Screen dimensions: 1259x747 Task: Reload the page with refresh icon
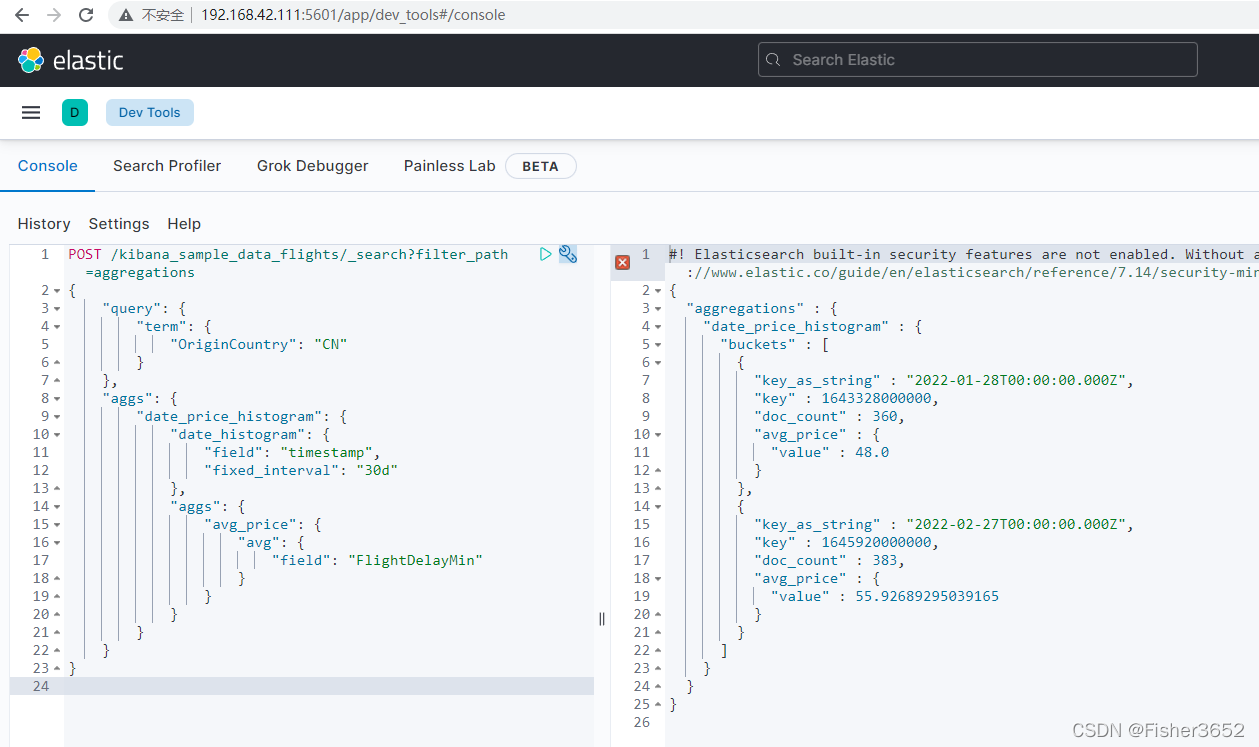point(86,15)
